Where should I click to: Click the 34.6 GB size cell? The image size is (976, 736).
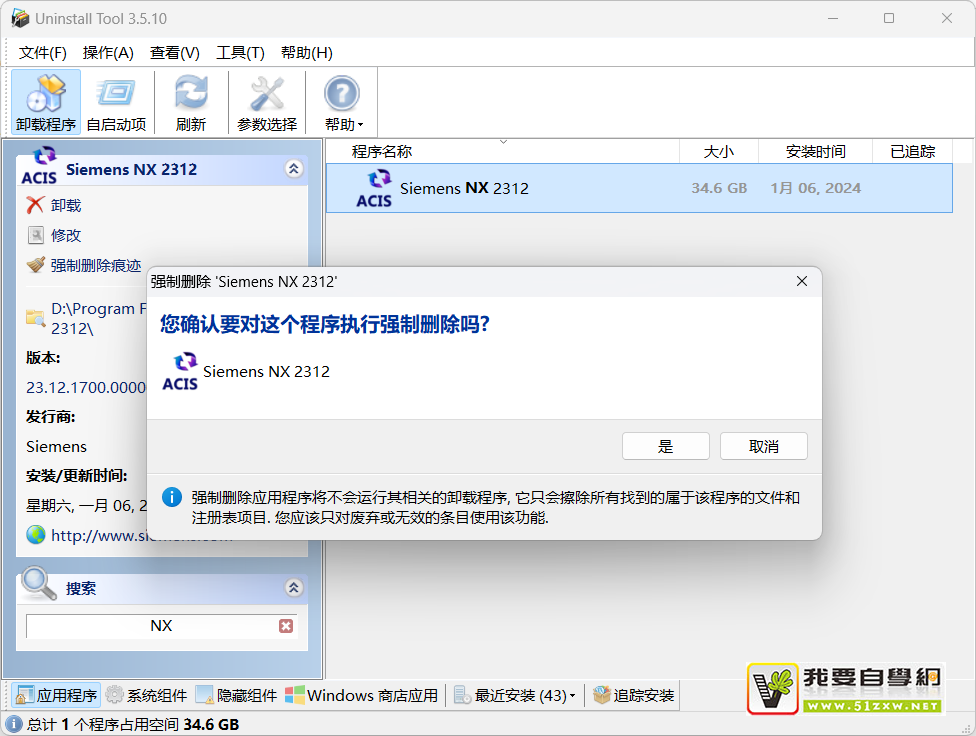pyautogui.click(x=719, y=188)
